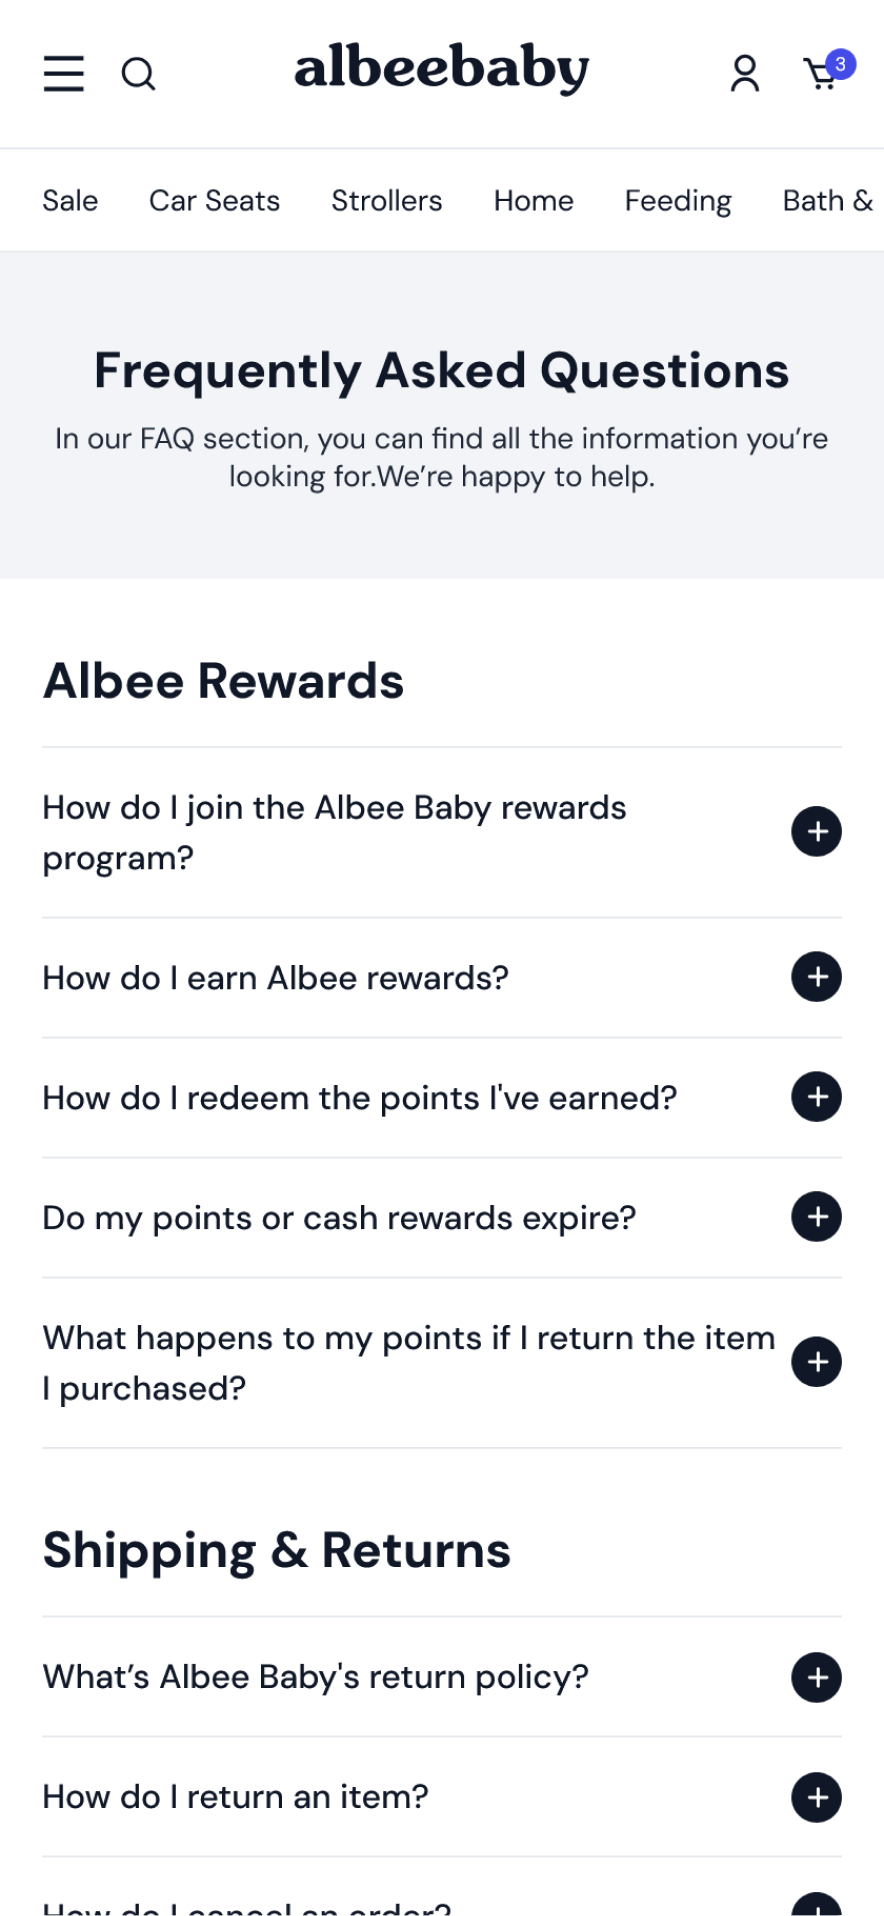Open the Strollers category
This screenshot has height=1916, width=884.
click(x=387, y=201)
